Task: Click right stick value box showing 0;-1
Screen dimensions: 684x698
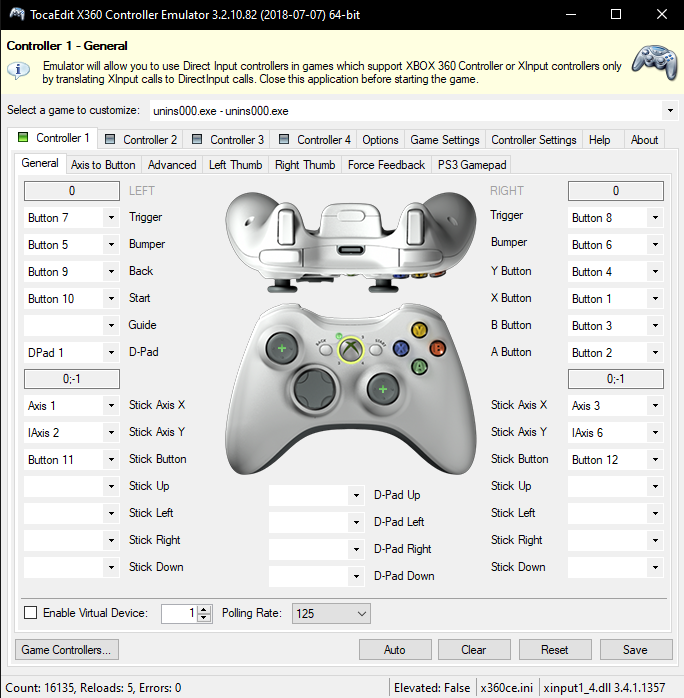Action: coord(615,379)
